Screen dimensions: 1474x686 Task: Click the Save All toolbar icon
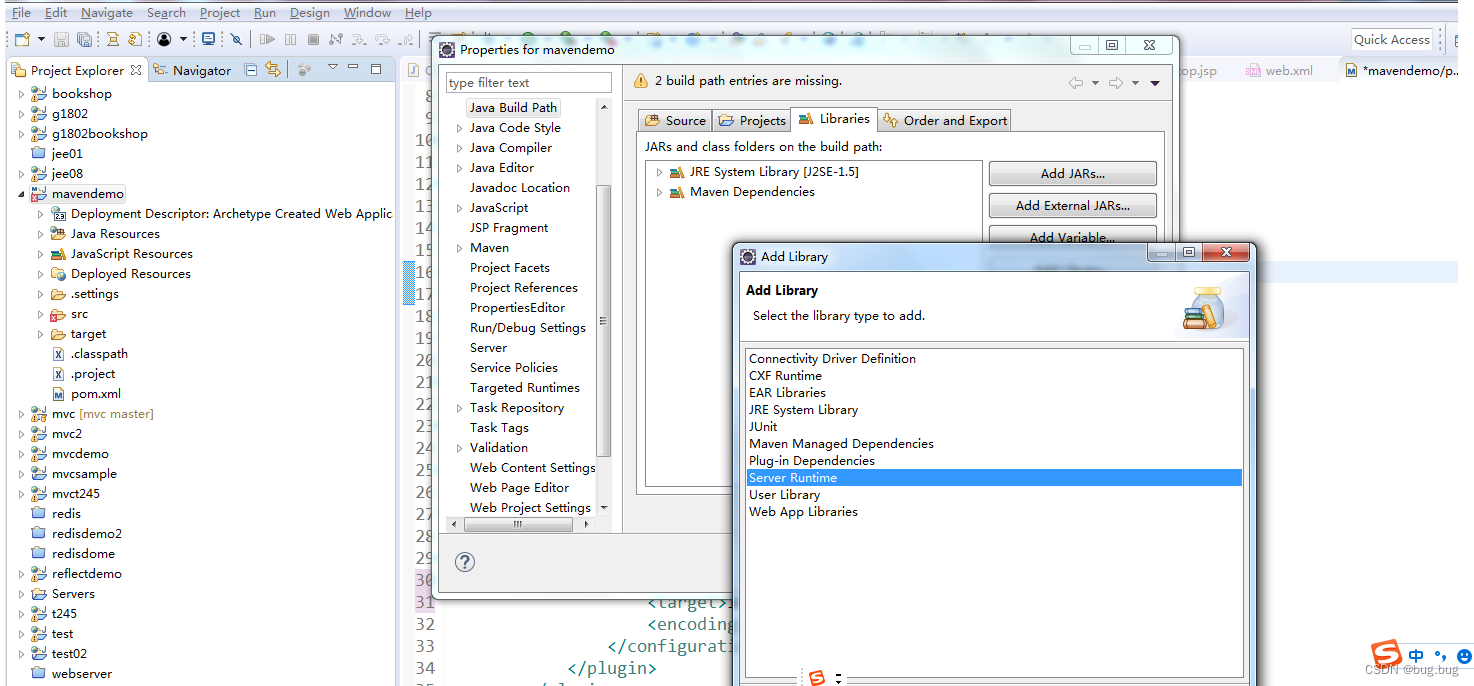pyautogui.click(x=84, y=40)
